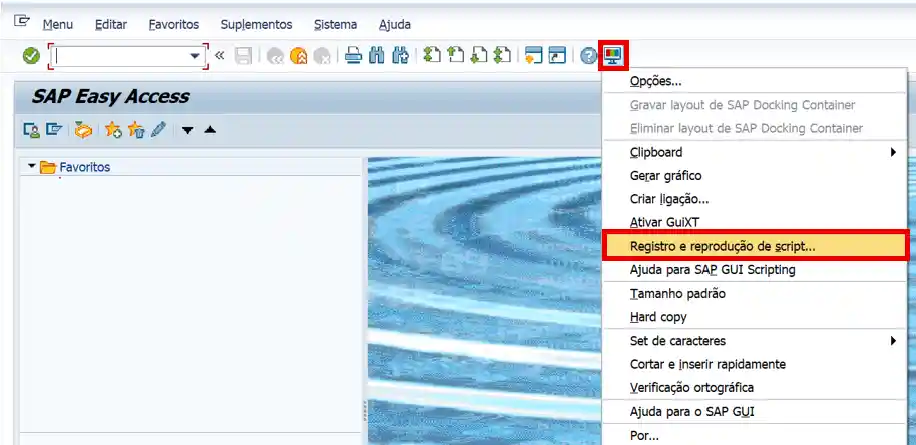Open the Editar menu
The height and width of the screenshot is (445, 916).
(111, 25)
